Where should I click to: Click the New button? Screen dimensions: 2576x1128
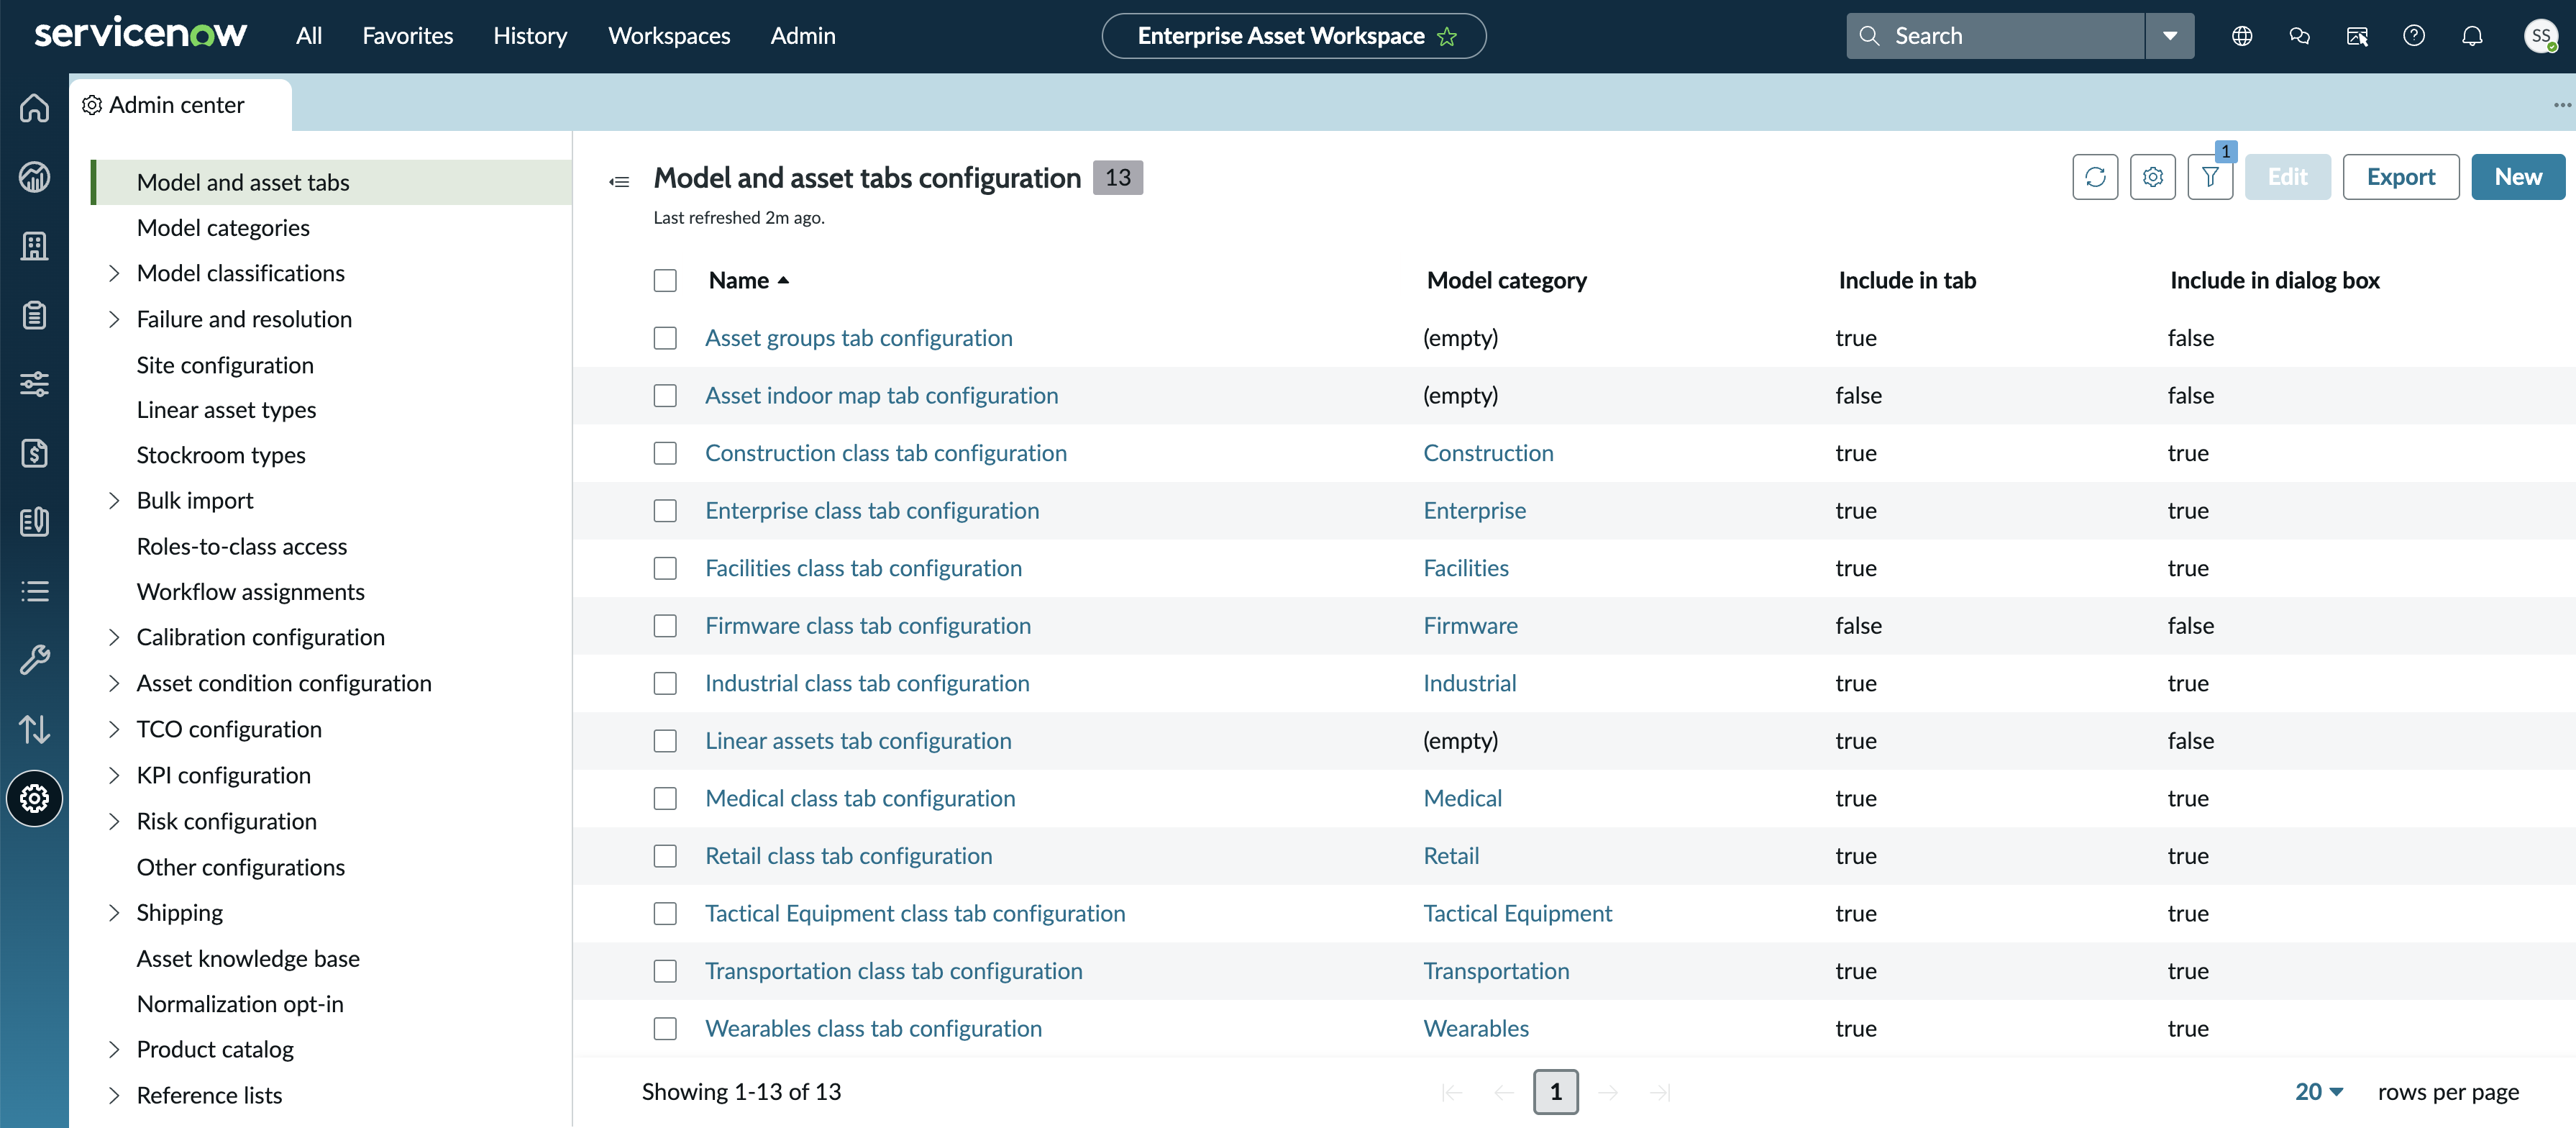(x=2518, y=177)
